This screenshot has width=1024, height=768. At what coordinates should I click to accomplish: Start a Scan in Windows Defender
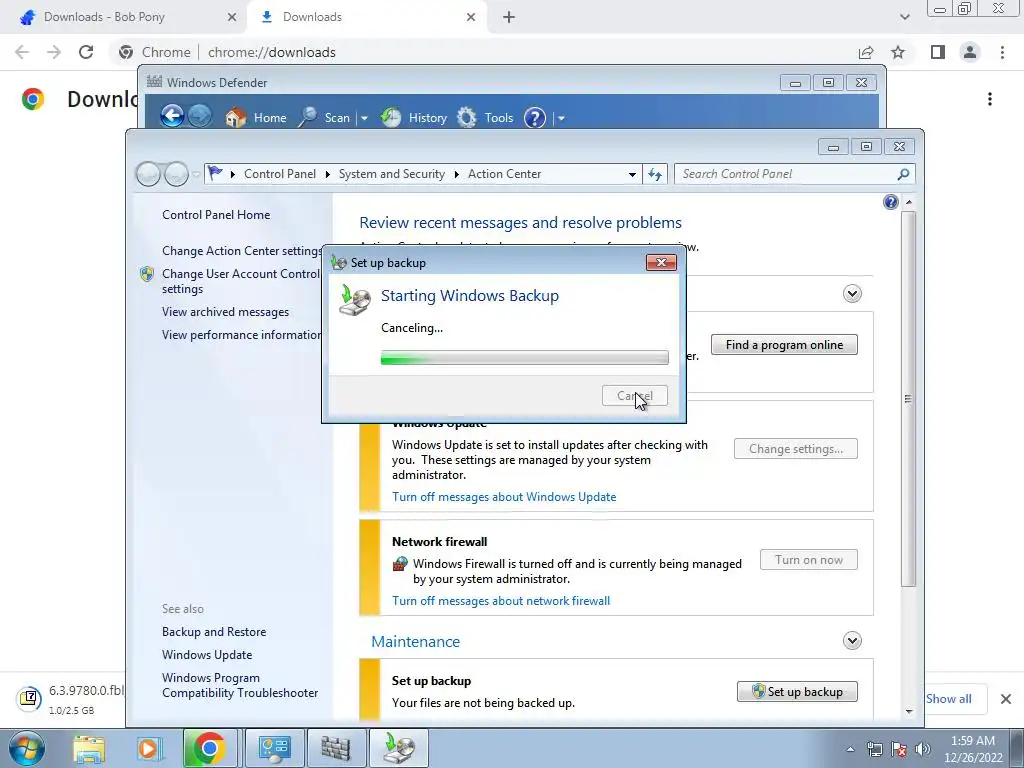tap(325, 118)
